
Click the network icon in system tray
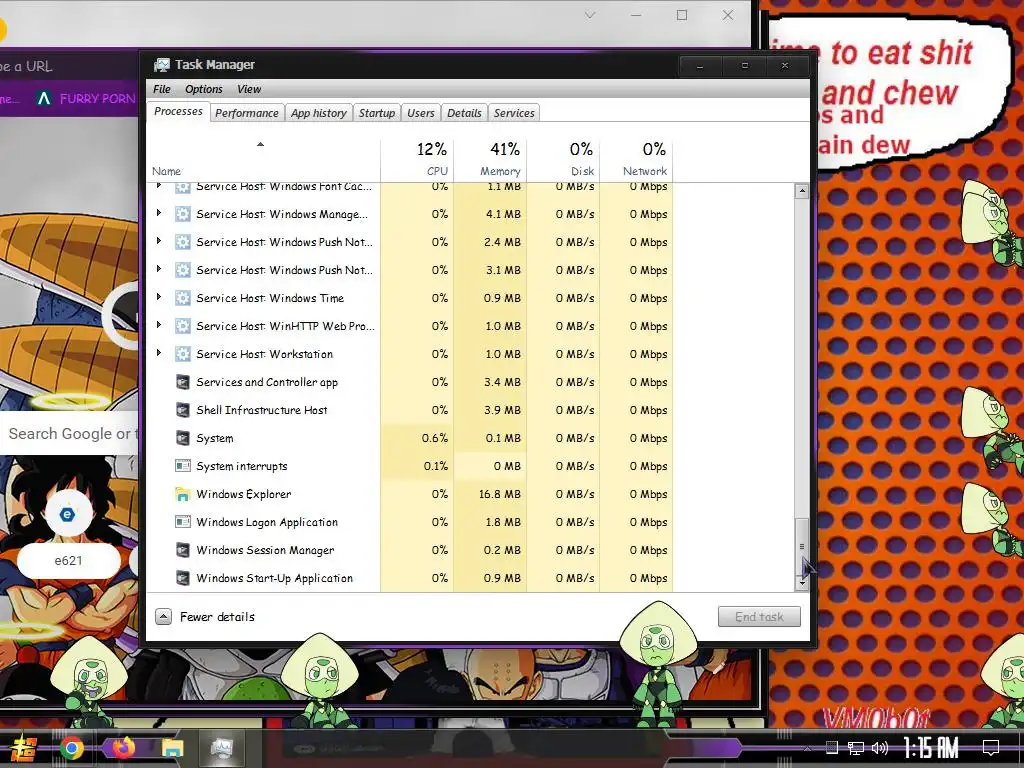[856, 748]
